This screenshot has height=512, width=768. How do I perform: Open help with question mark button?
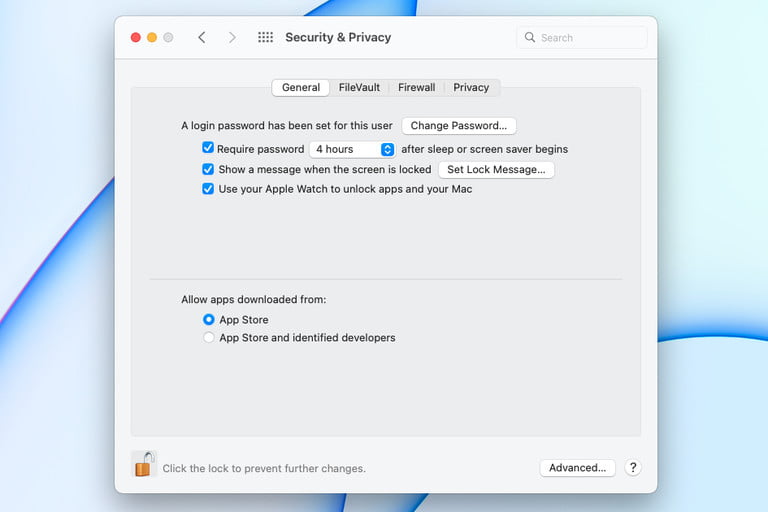pyautogui.click(x=633, y=468)
